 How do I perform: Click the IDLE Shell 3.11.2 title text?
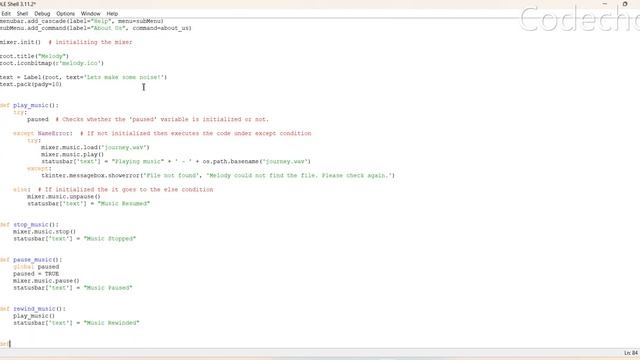pyautogui.click(x=18, y=4)
